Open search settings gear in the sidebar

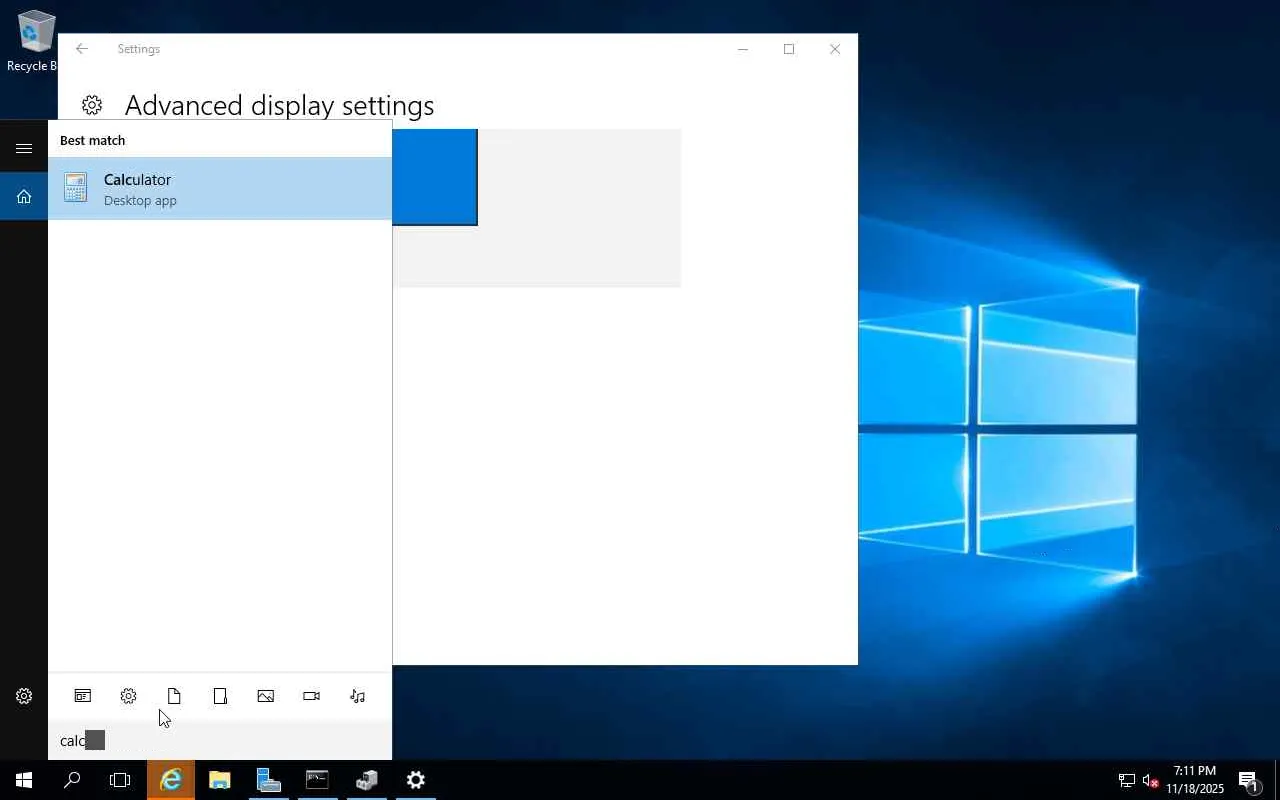click(x=24, y=696)
